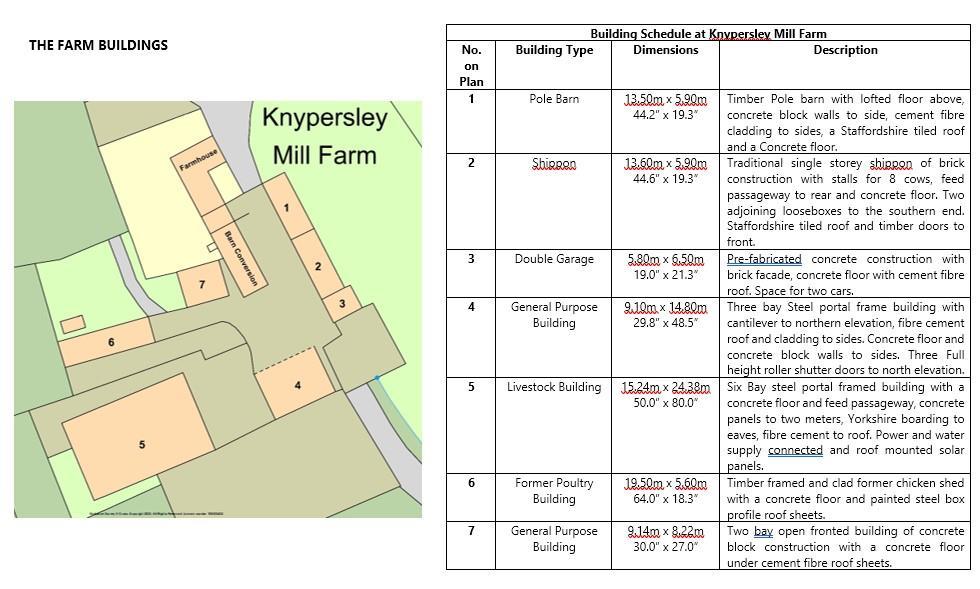The image size is (980, 589).
Task: Click the underlined 'Pre-fabricated' word
Action: pos(764,259)
